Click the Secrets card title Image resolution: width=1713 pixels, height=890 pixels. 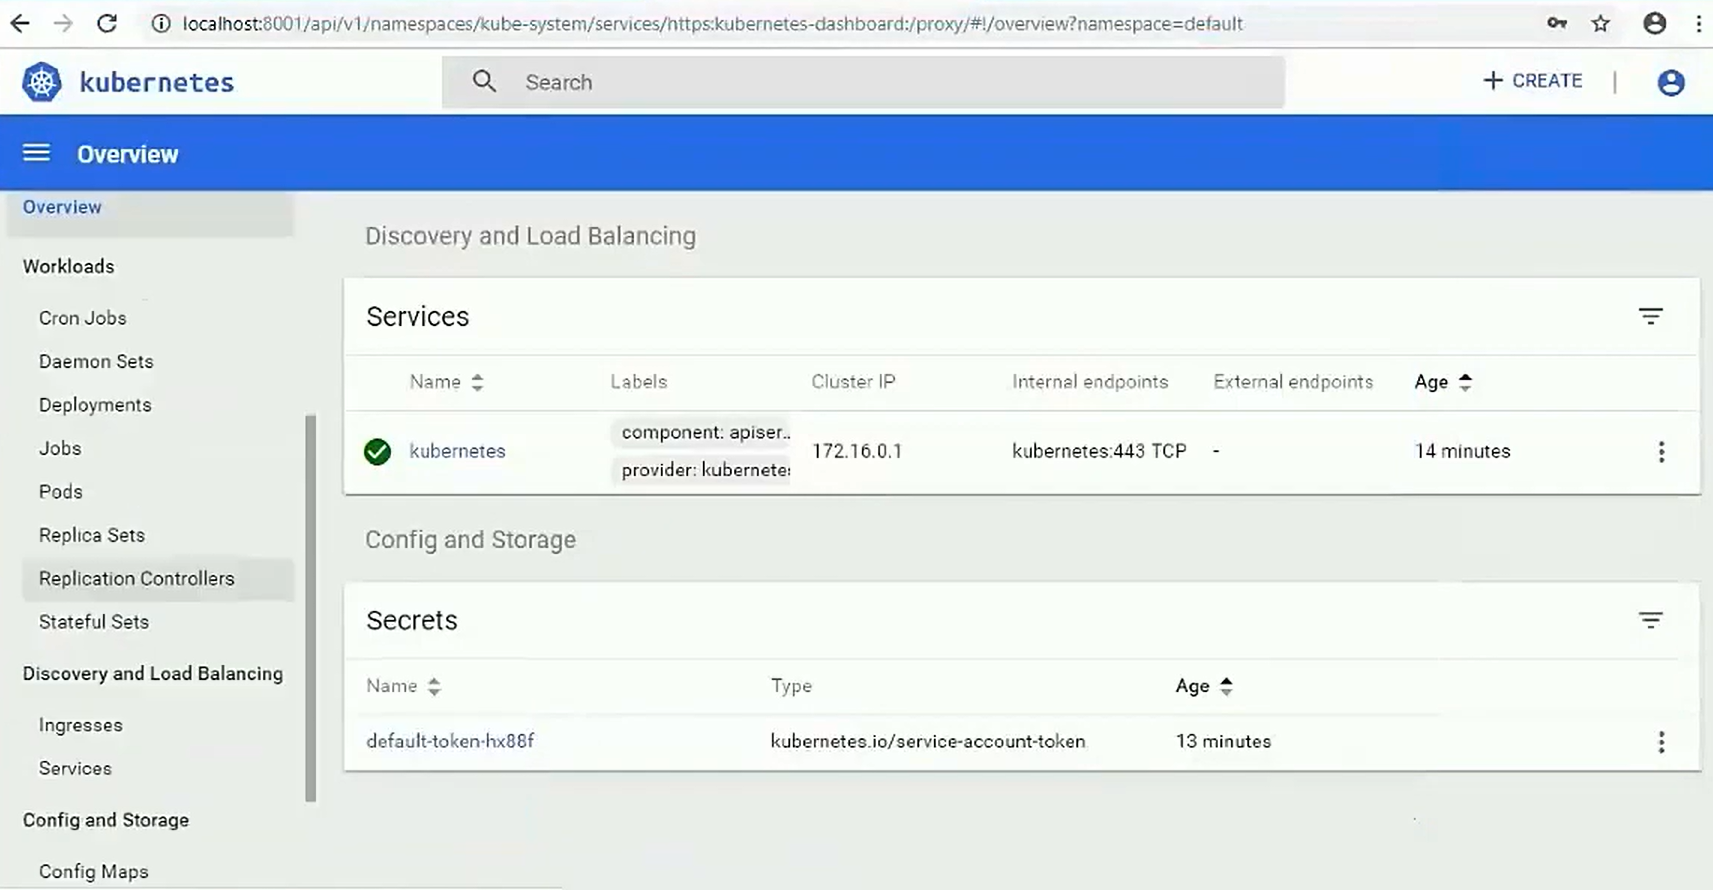pos(411,620)
